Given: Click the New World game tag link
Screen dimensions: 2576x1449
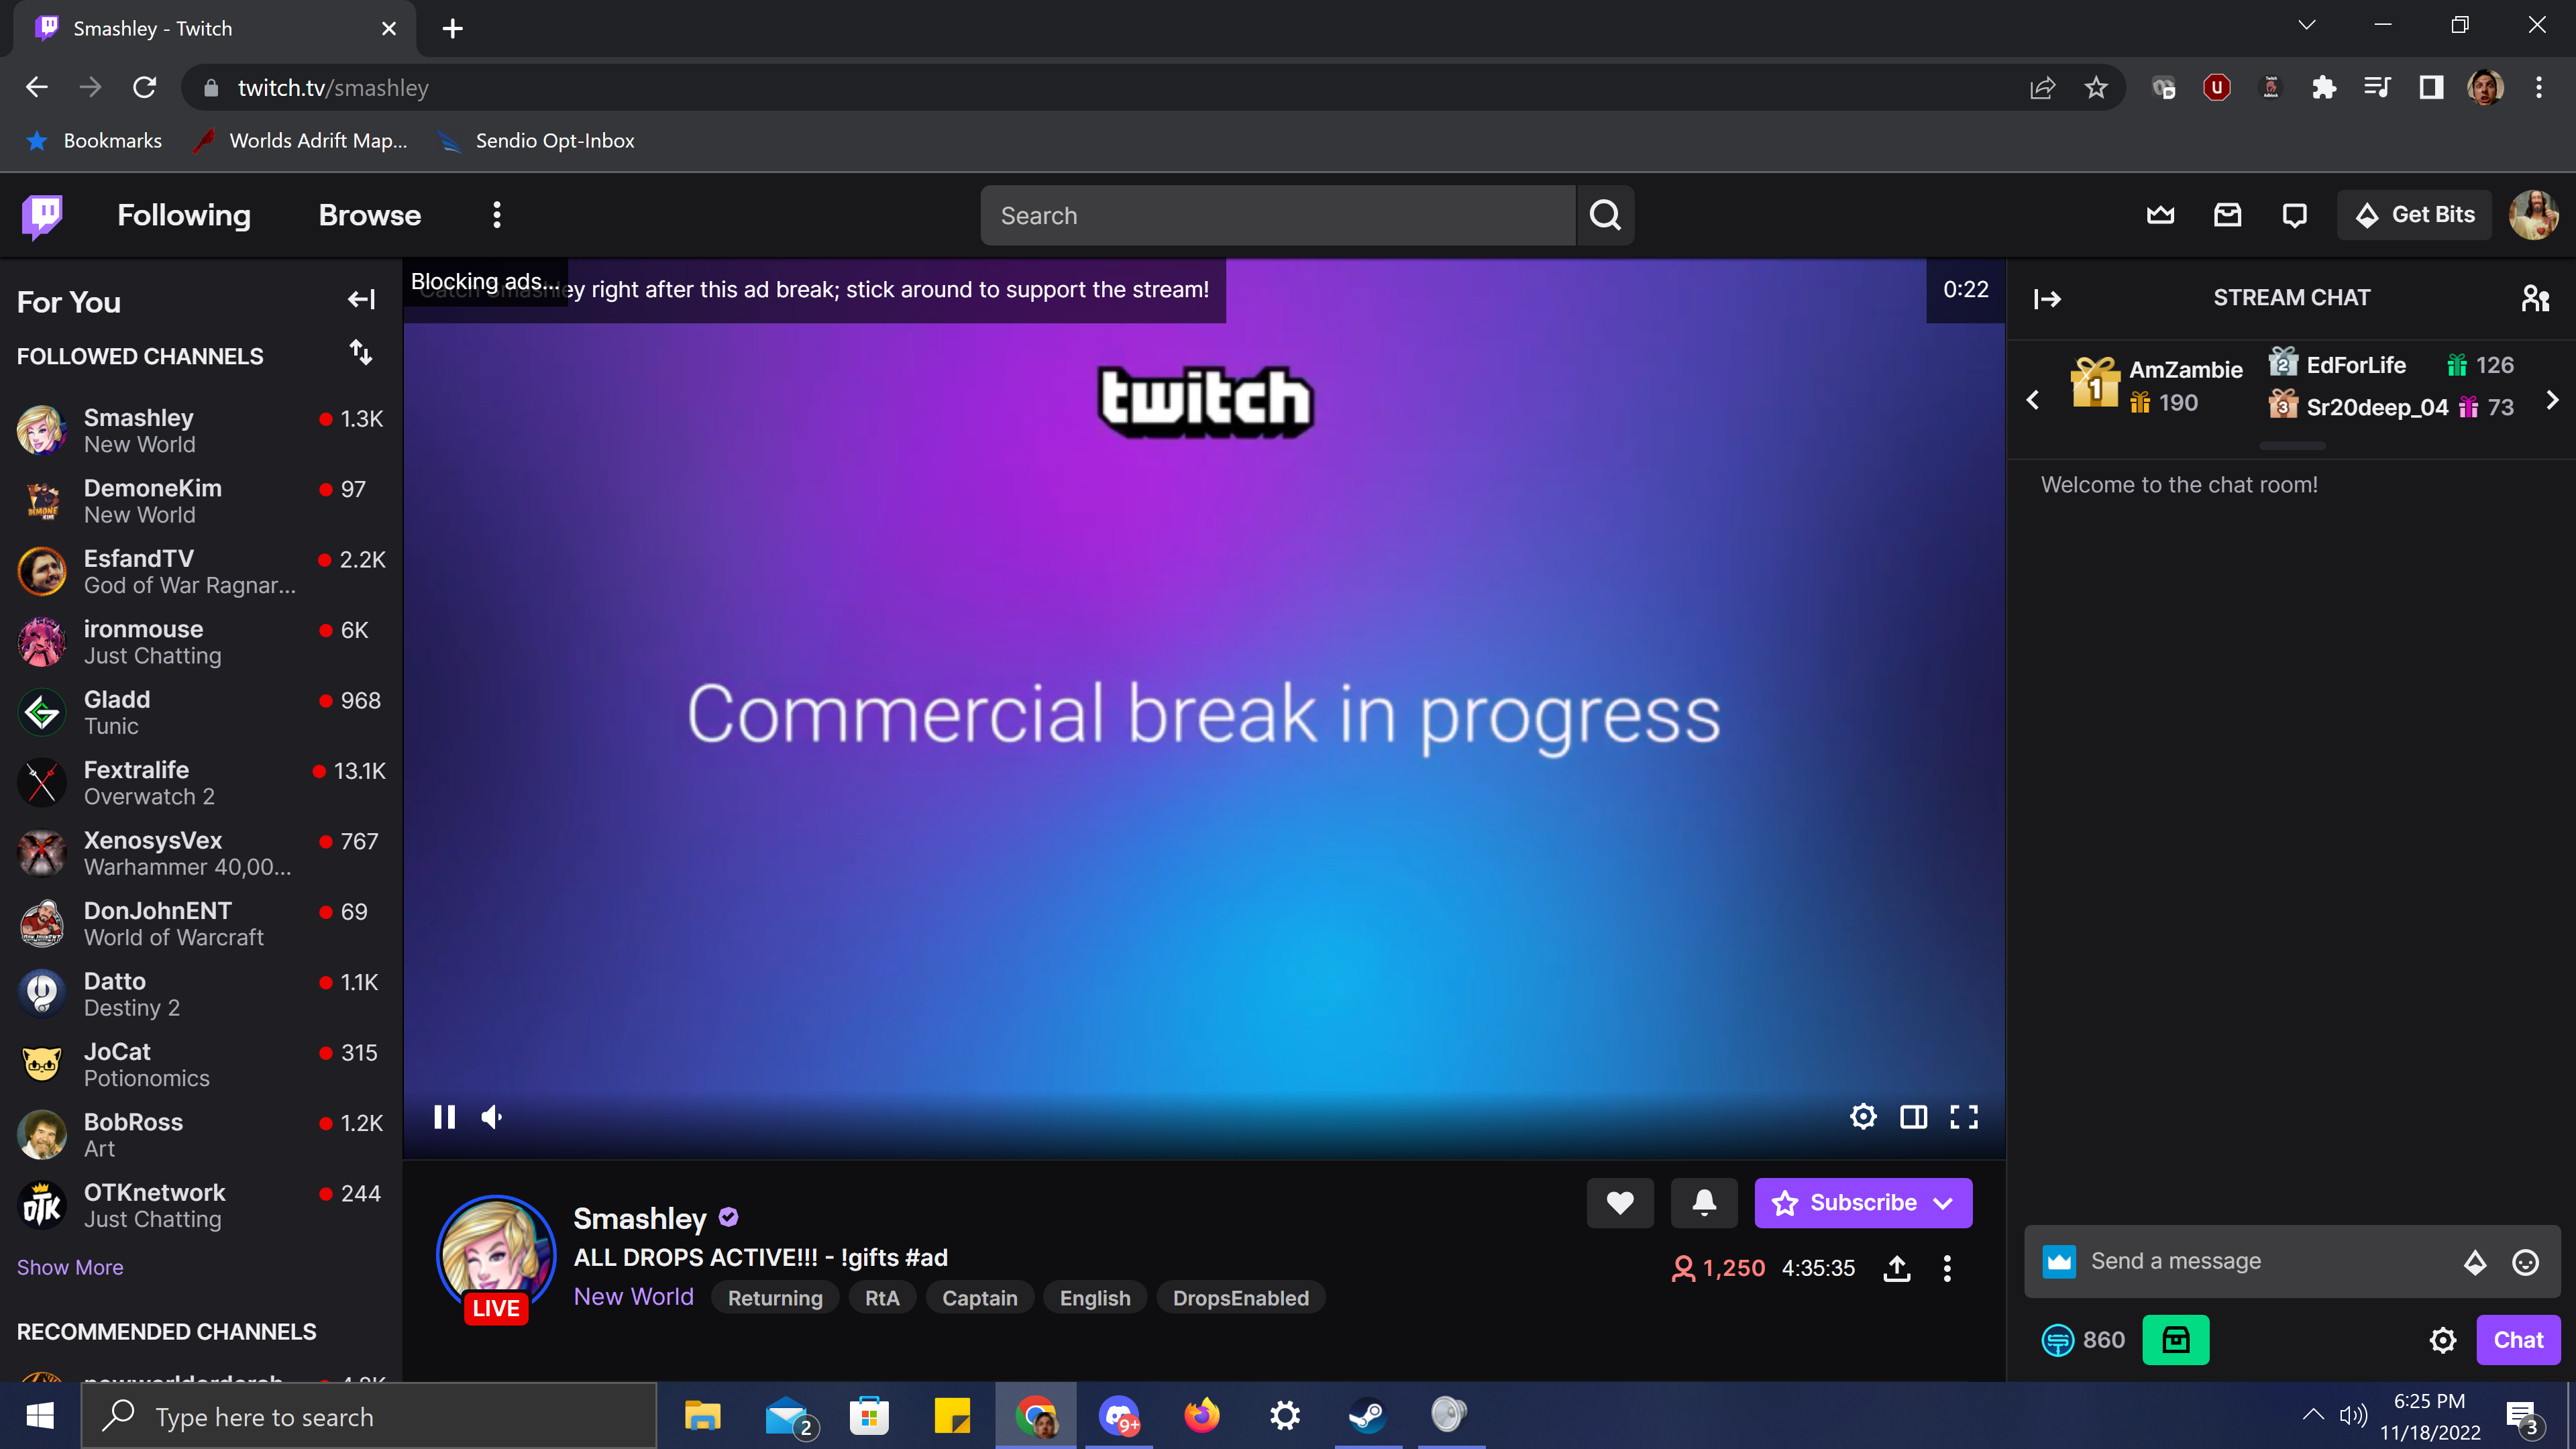Looking at the screenshot, I should 633,1295.
